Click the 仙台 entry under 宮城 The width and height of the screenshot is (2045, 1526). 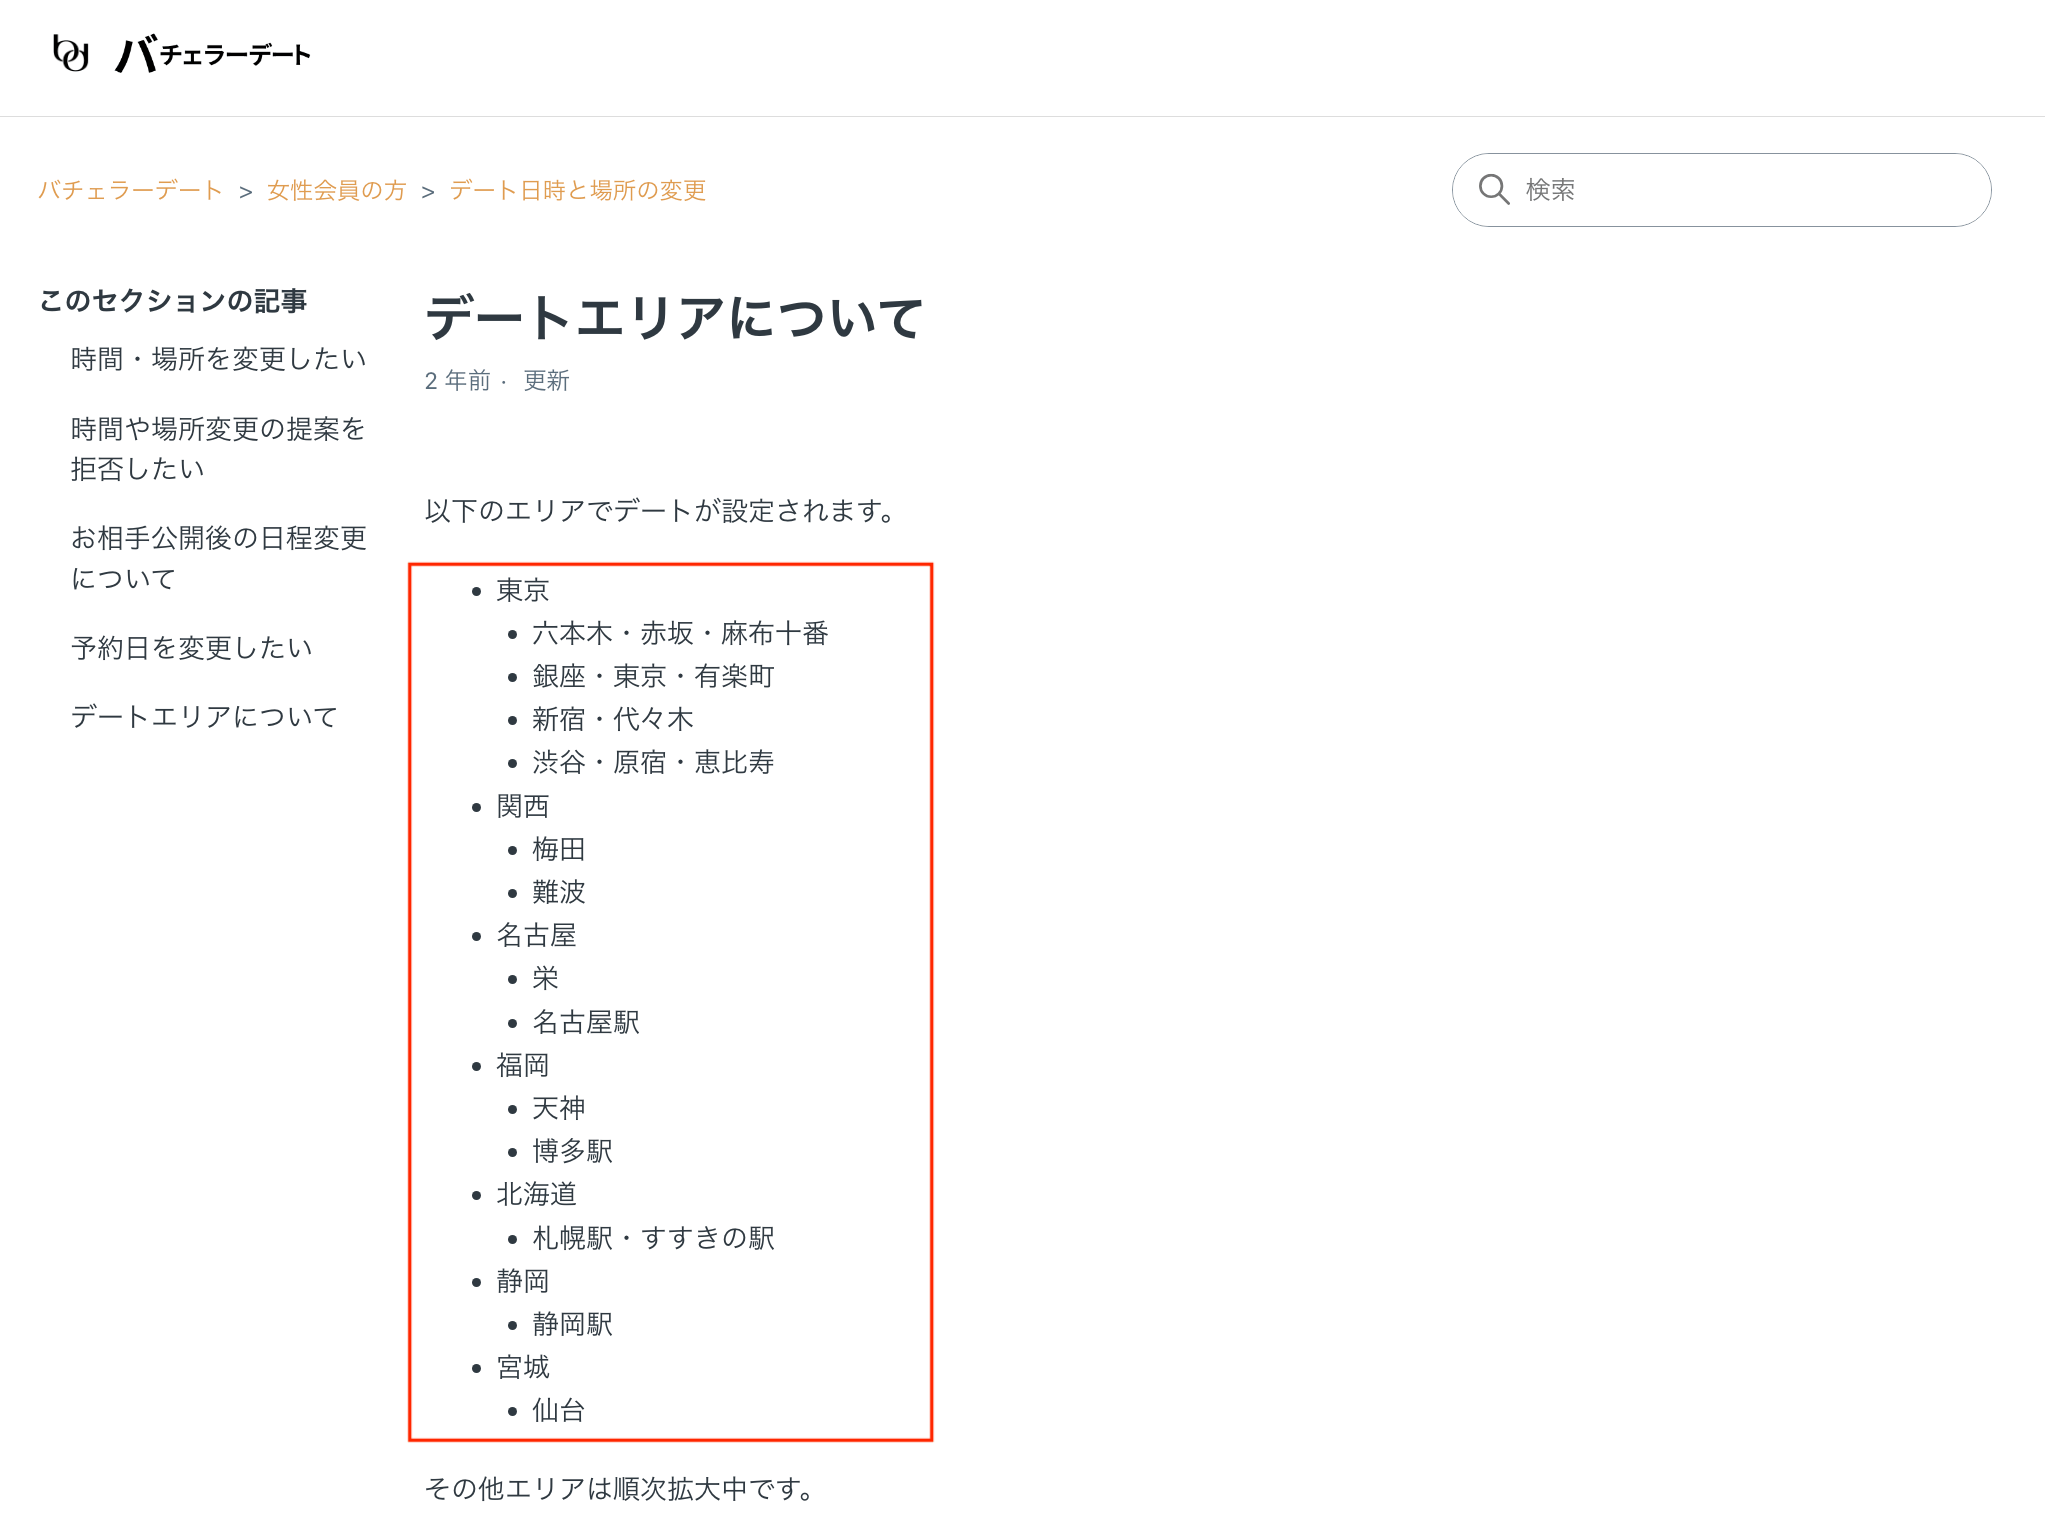pos(557,1410)
